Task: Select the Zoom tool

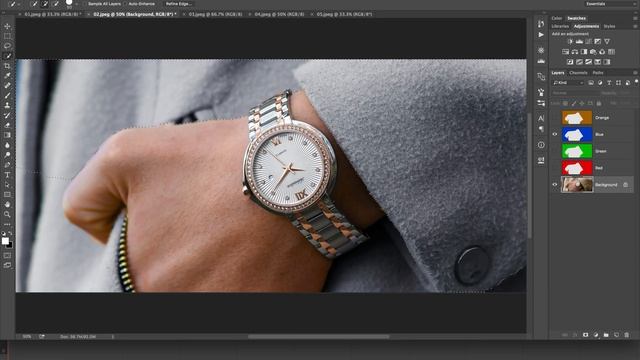Action: [x=7, y=214]
